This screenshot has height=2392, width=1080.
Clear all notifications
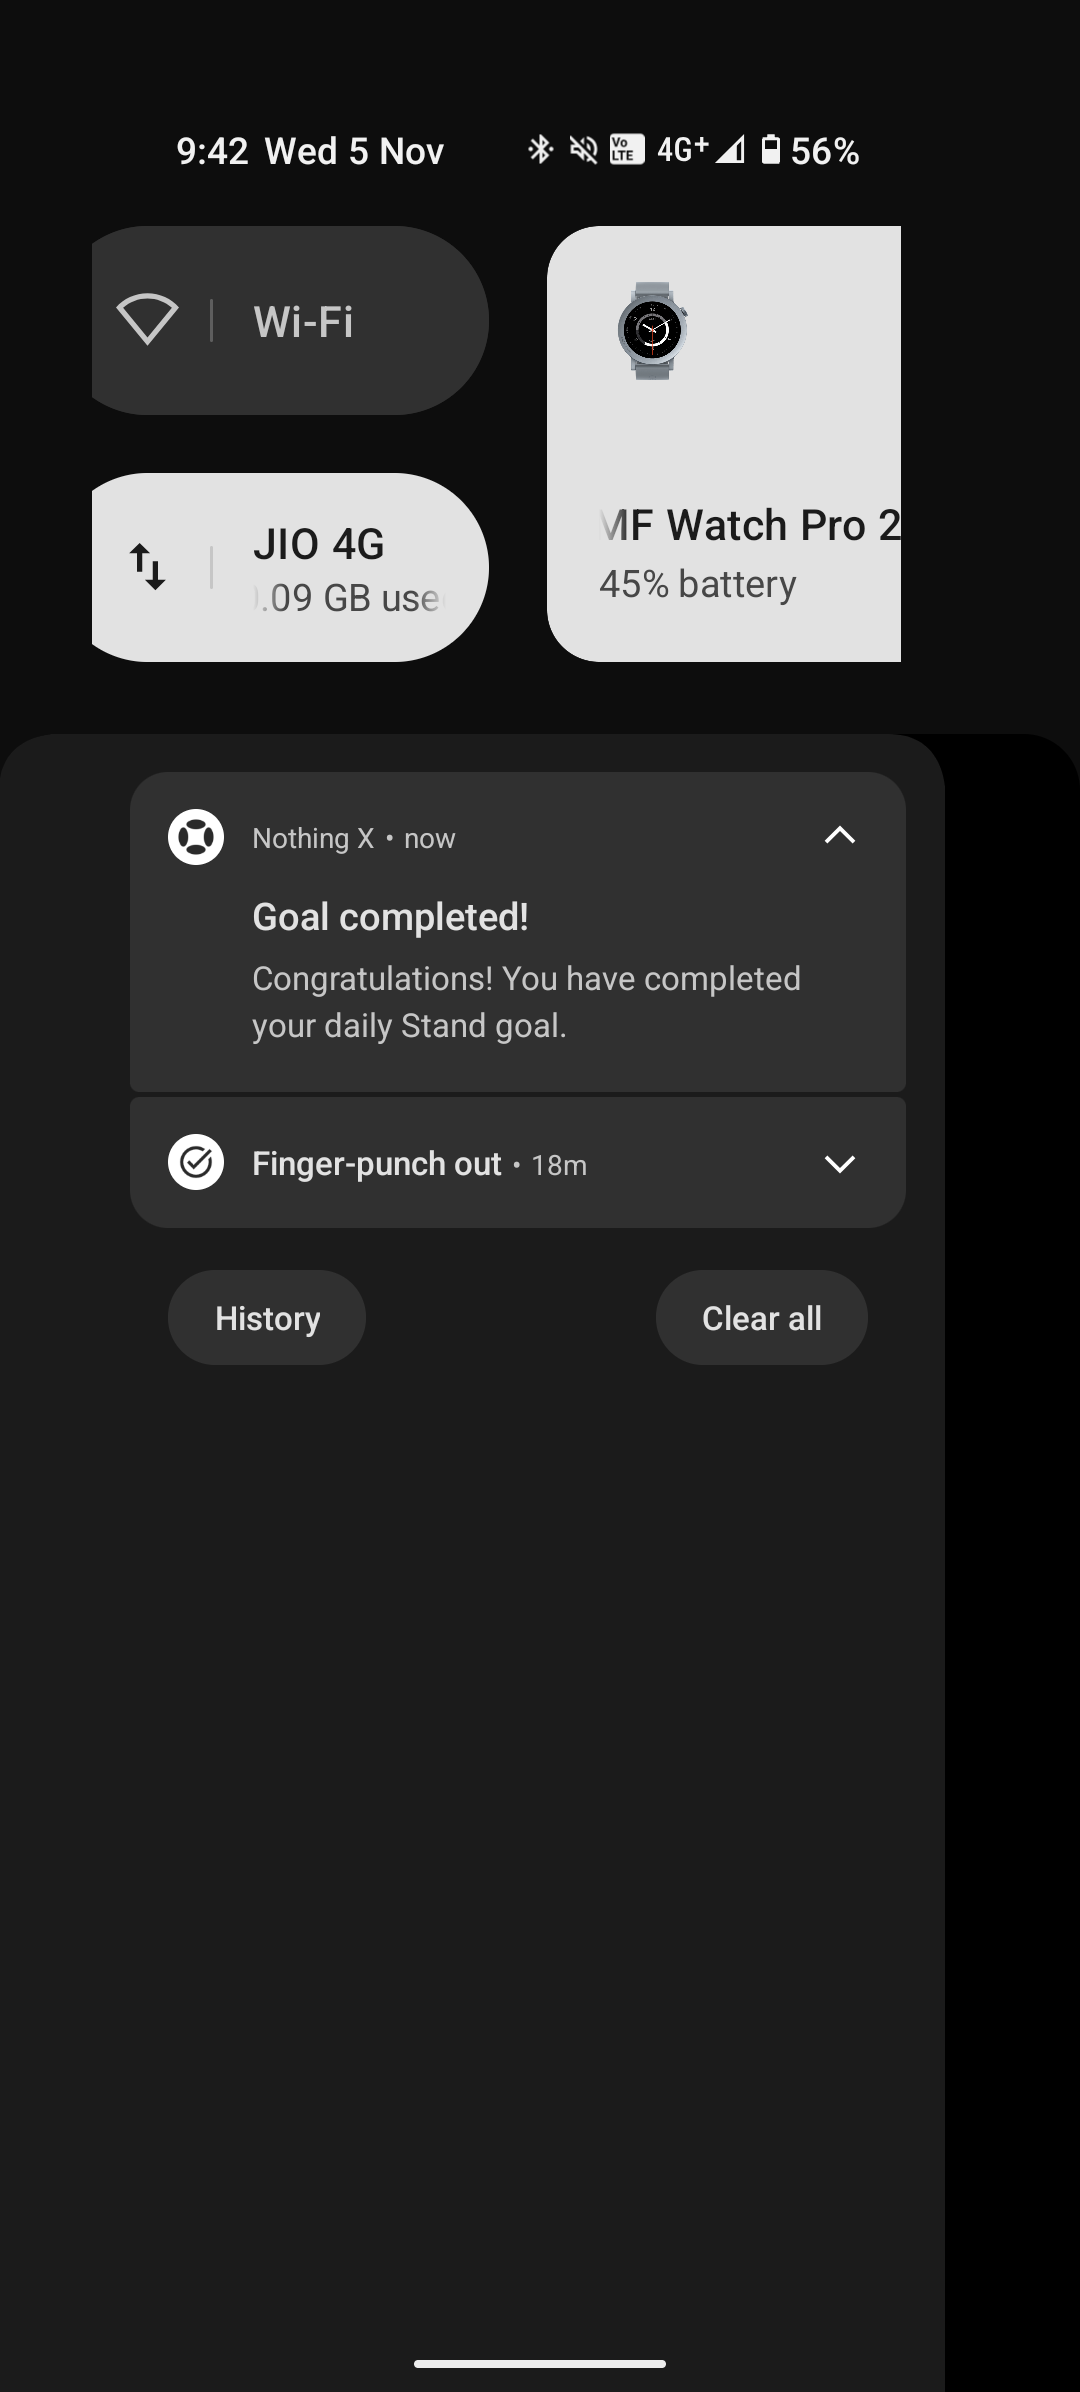tap(761, 1318)
